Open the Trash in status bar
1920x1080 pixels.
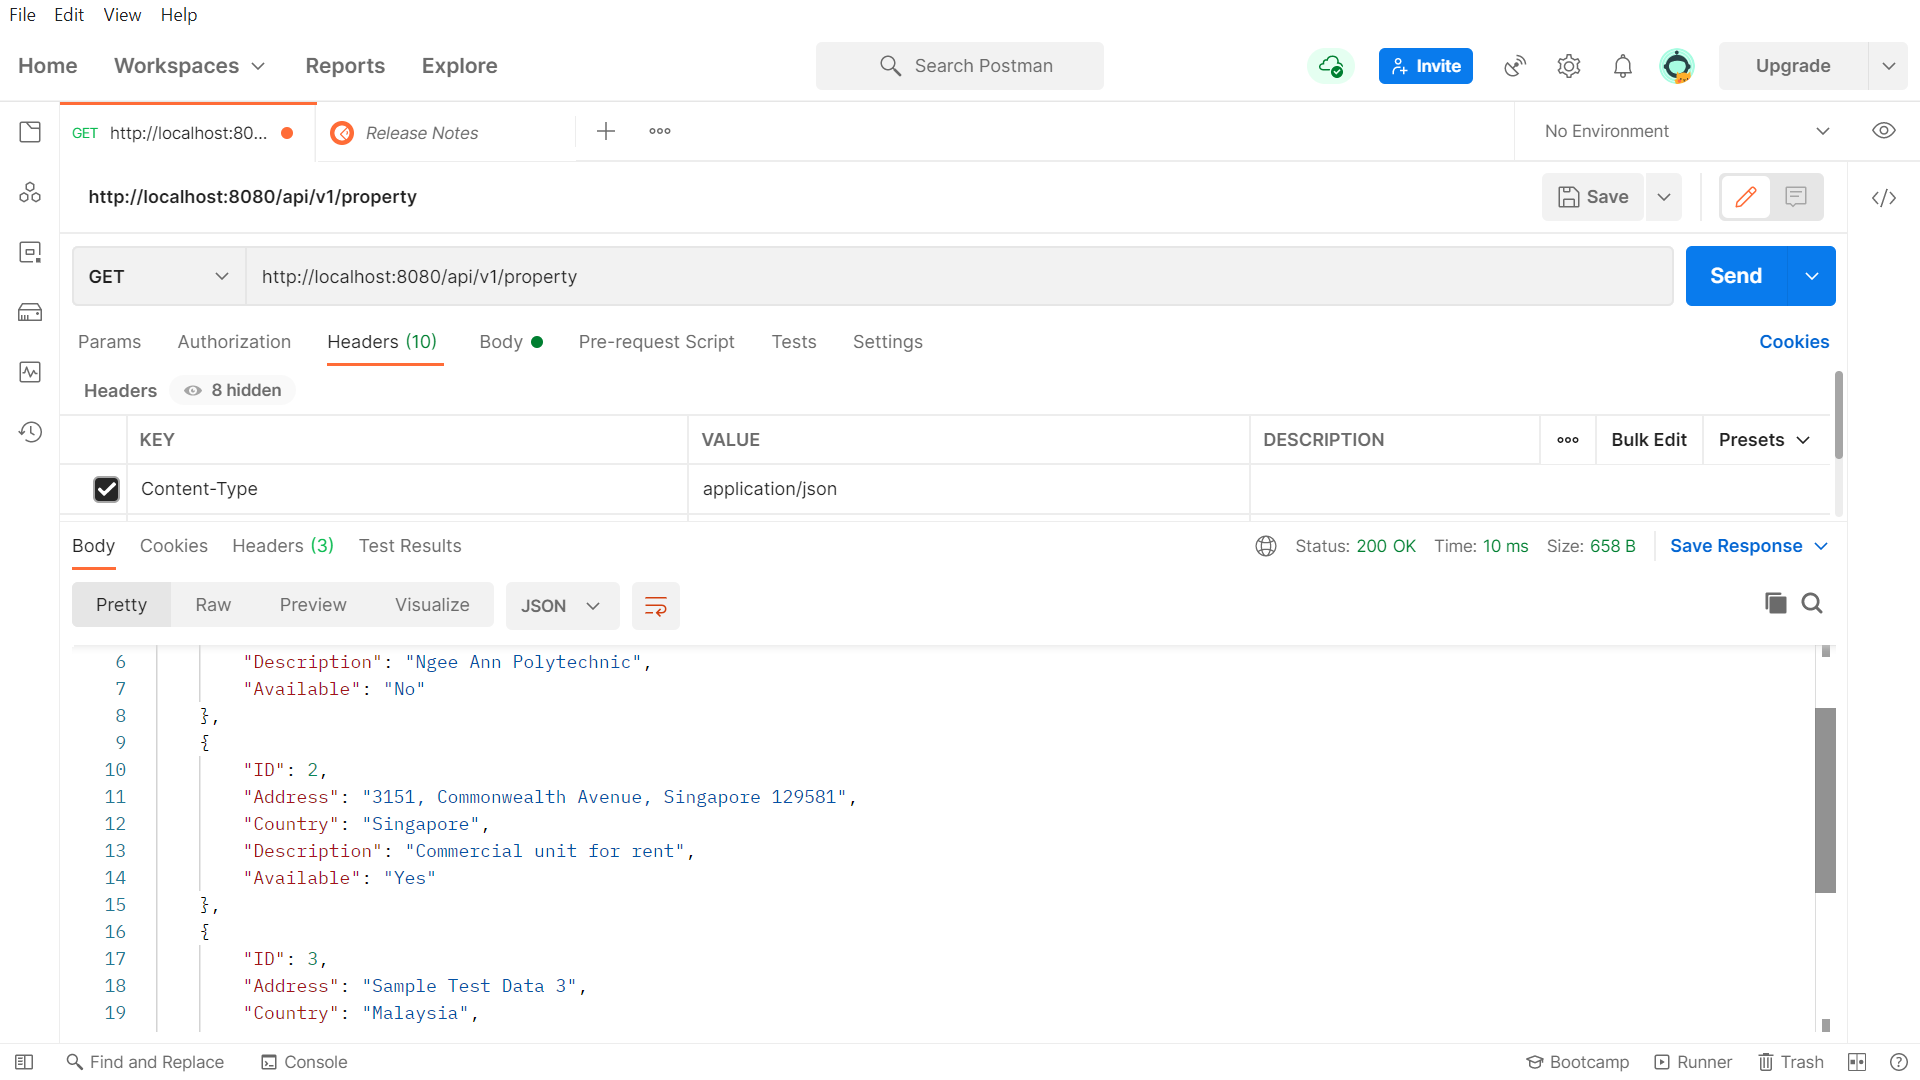pos(1791,1062)
